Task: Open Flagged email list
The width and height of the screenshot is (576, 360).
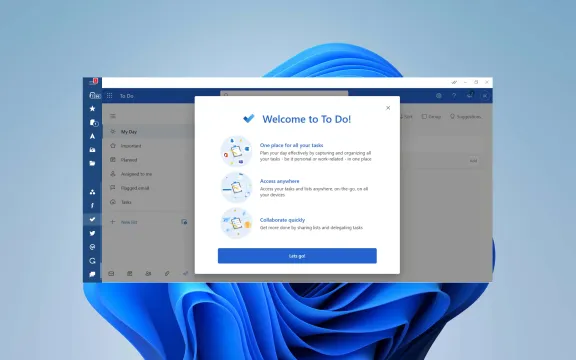Action: pos(148,188)
